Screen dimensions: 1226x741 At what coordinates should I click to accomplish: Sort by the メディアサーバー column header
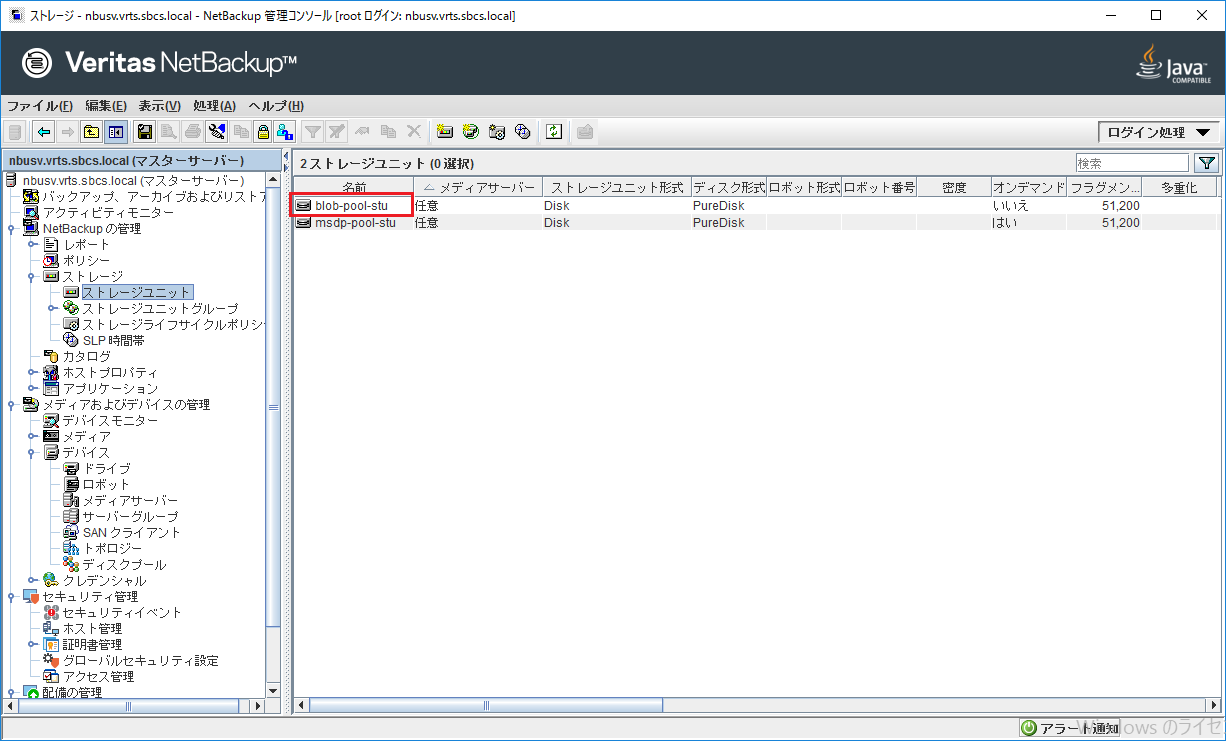click(478, 187)
